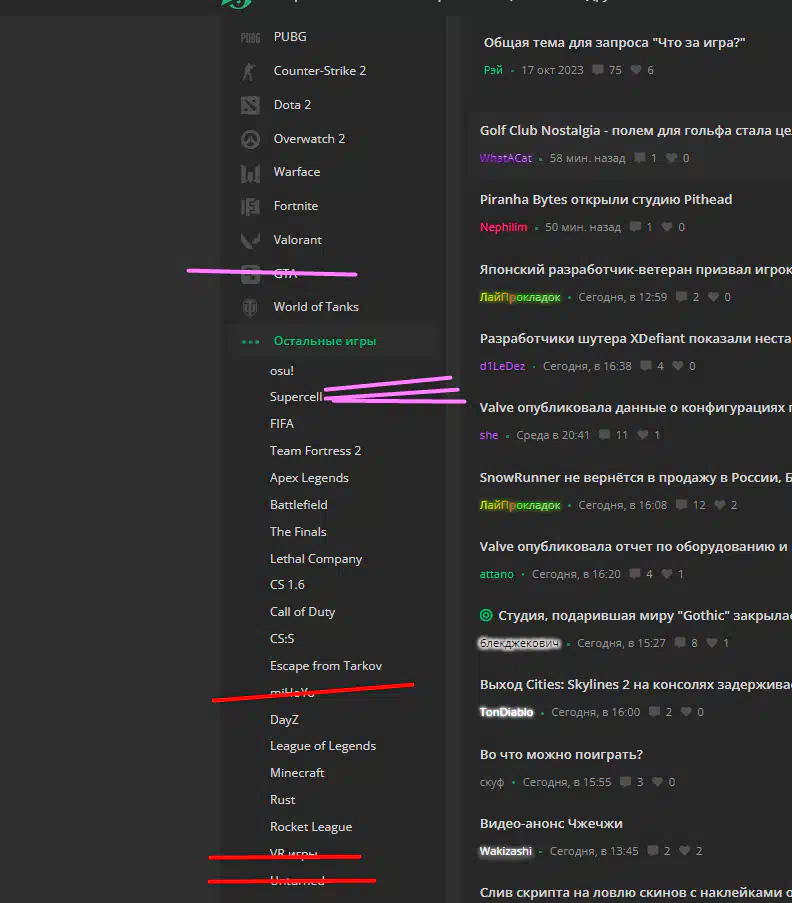The width and height of the screenshot is (792, 903).
Task: Click the World of Tanks emblem icon
Action: click(x=250, y=308)
